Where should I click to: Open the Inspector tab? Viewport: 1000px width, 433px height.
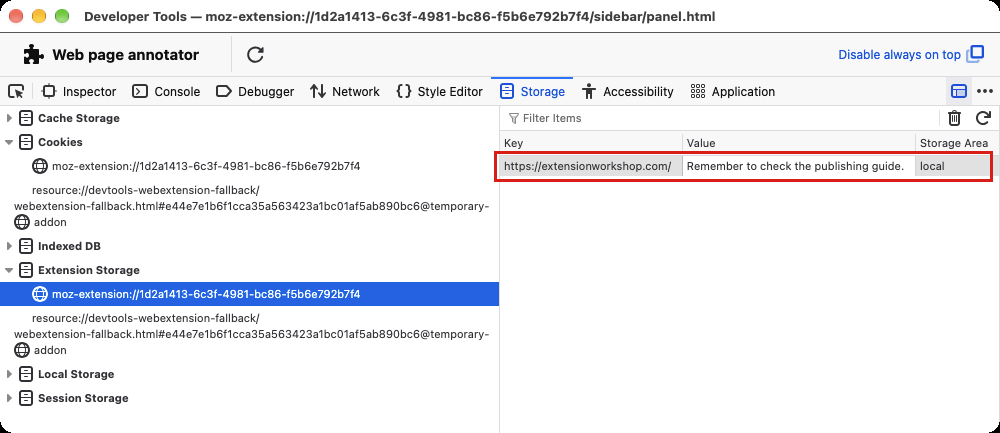point(79,92)
